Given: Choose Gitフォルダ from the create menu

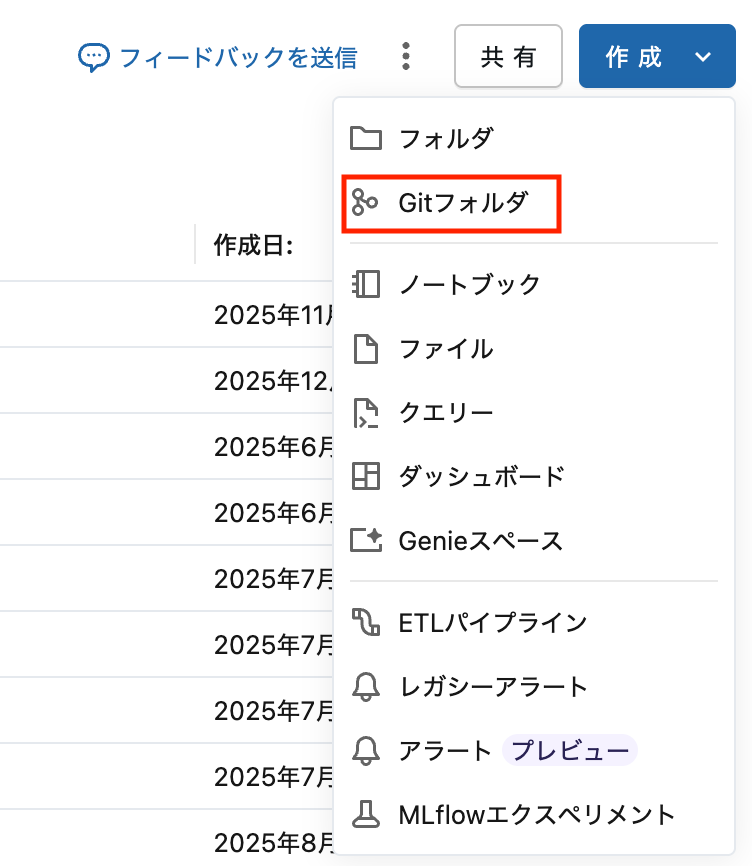Looking at the screenshot, I should (x=450, y=202).
